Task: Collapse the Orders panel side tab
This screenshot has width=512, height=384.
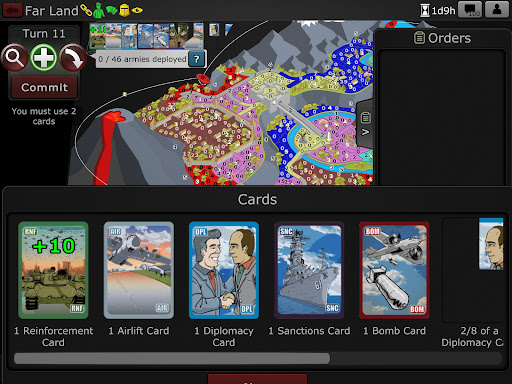Action: pyautogui.click(x=365, y=124)
